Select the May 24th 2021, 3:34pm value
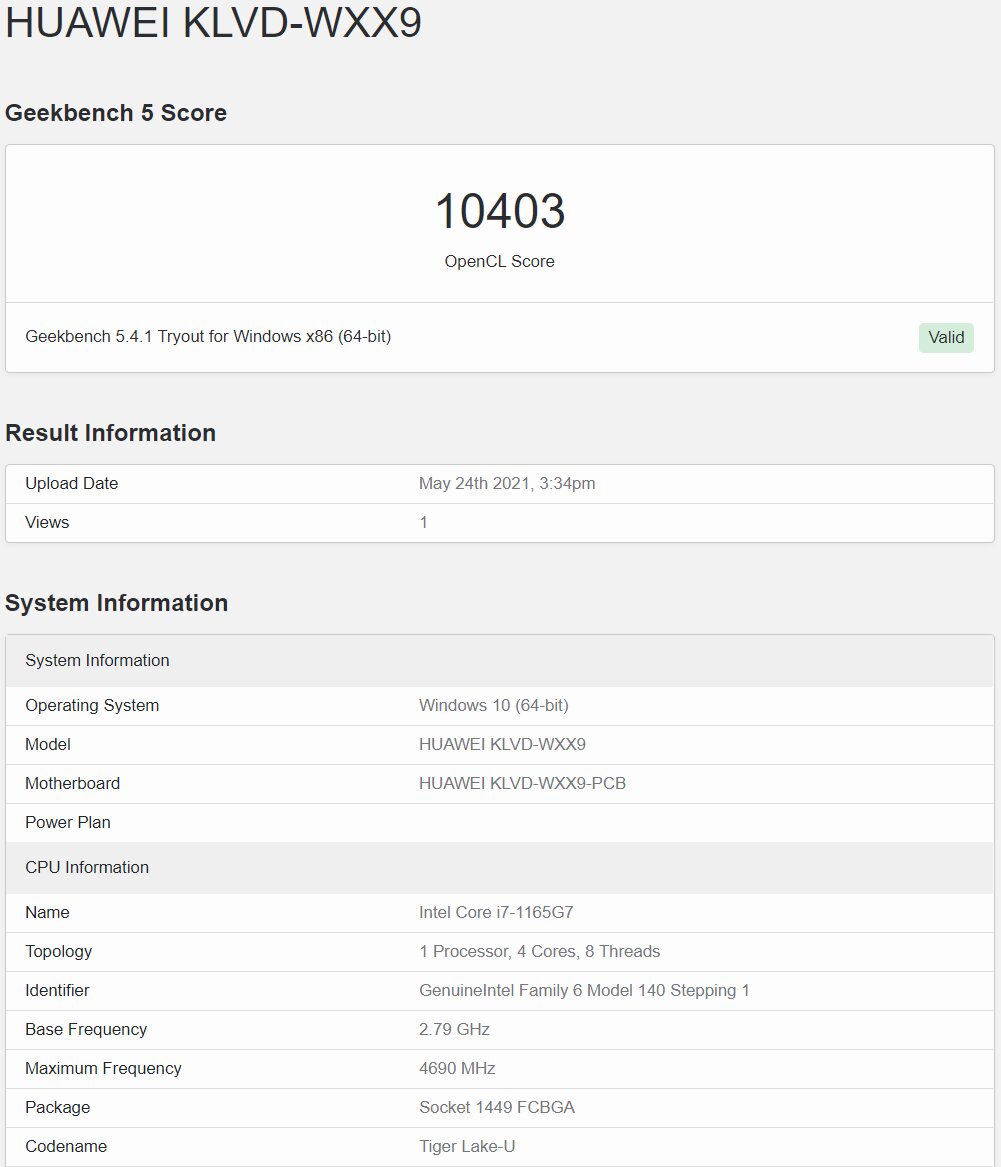 (507, 483)
